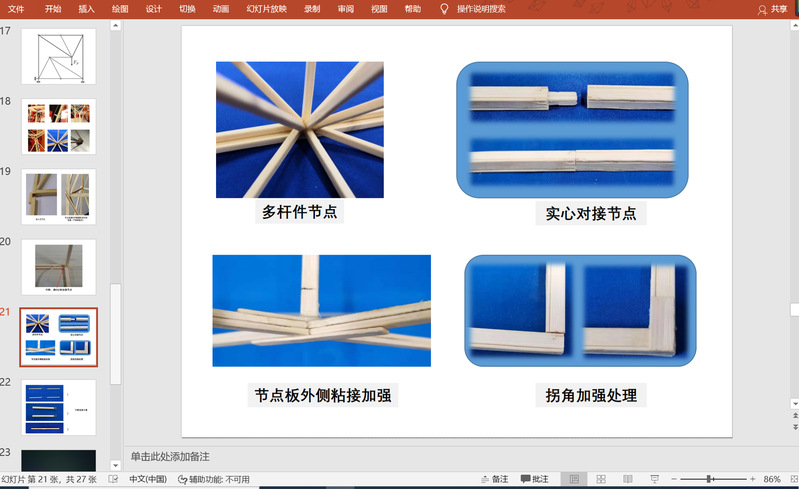The width and height of the screenshot is (799, 489).
Task: Click the spell check icon in status bar
Action: (x=113, y=480)
